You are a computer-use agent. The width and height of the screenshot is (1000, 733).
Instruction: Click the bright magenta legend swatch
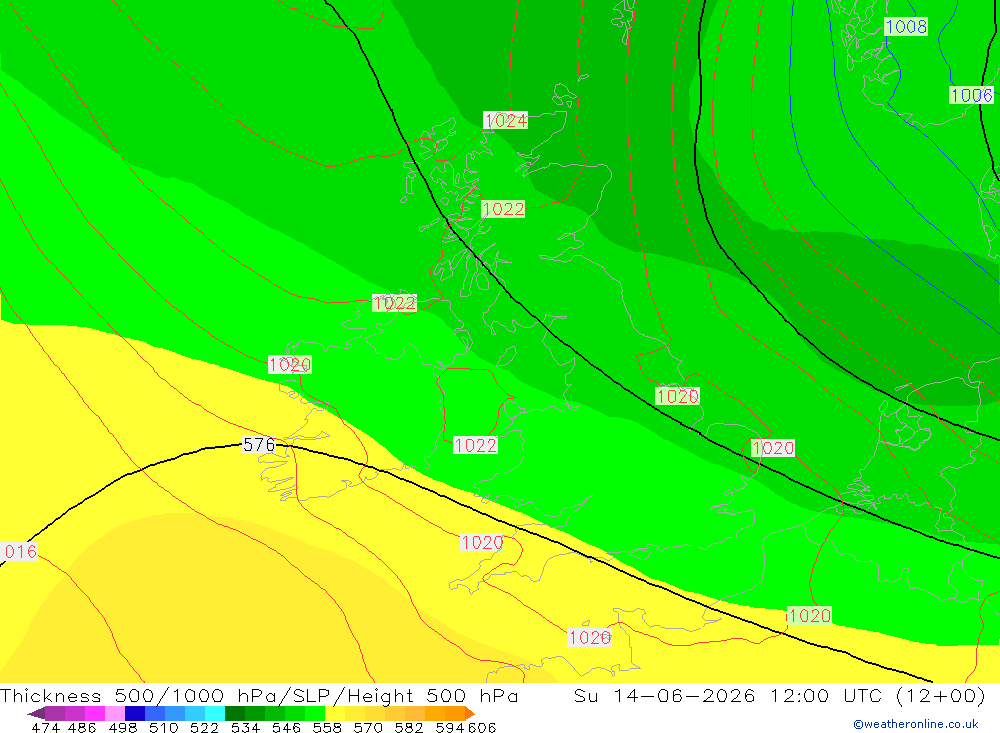click(94, 713)
